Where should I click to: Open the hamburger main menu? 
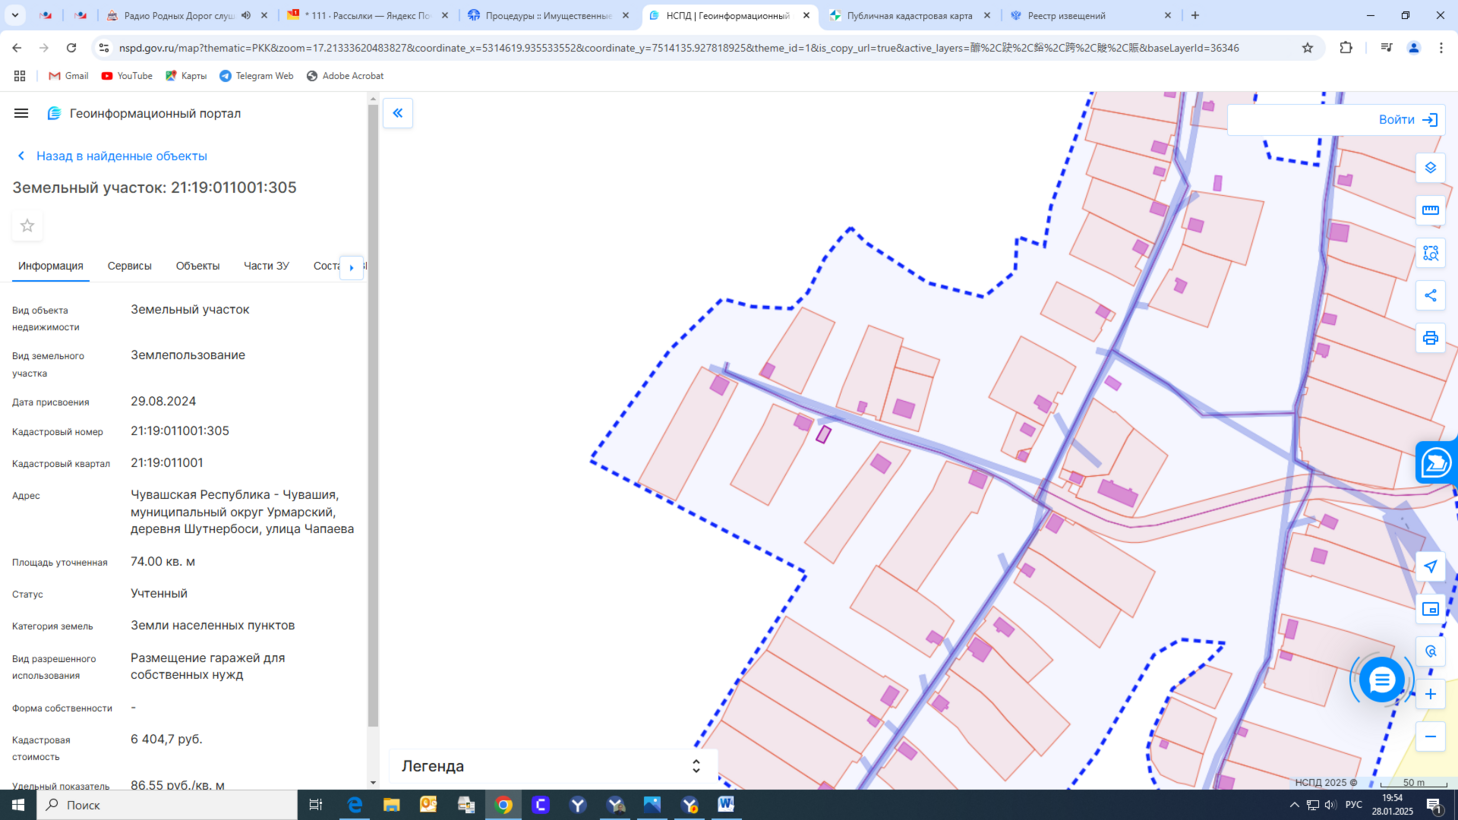pos(21,113)
